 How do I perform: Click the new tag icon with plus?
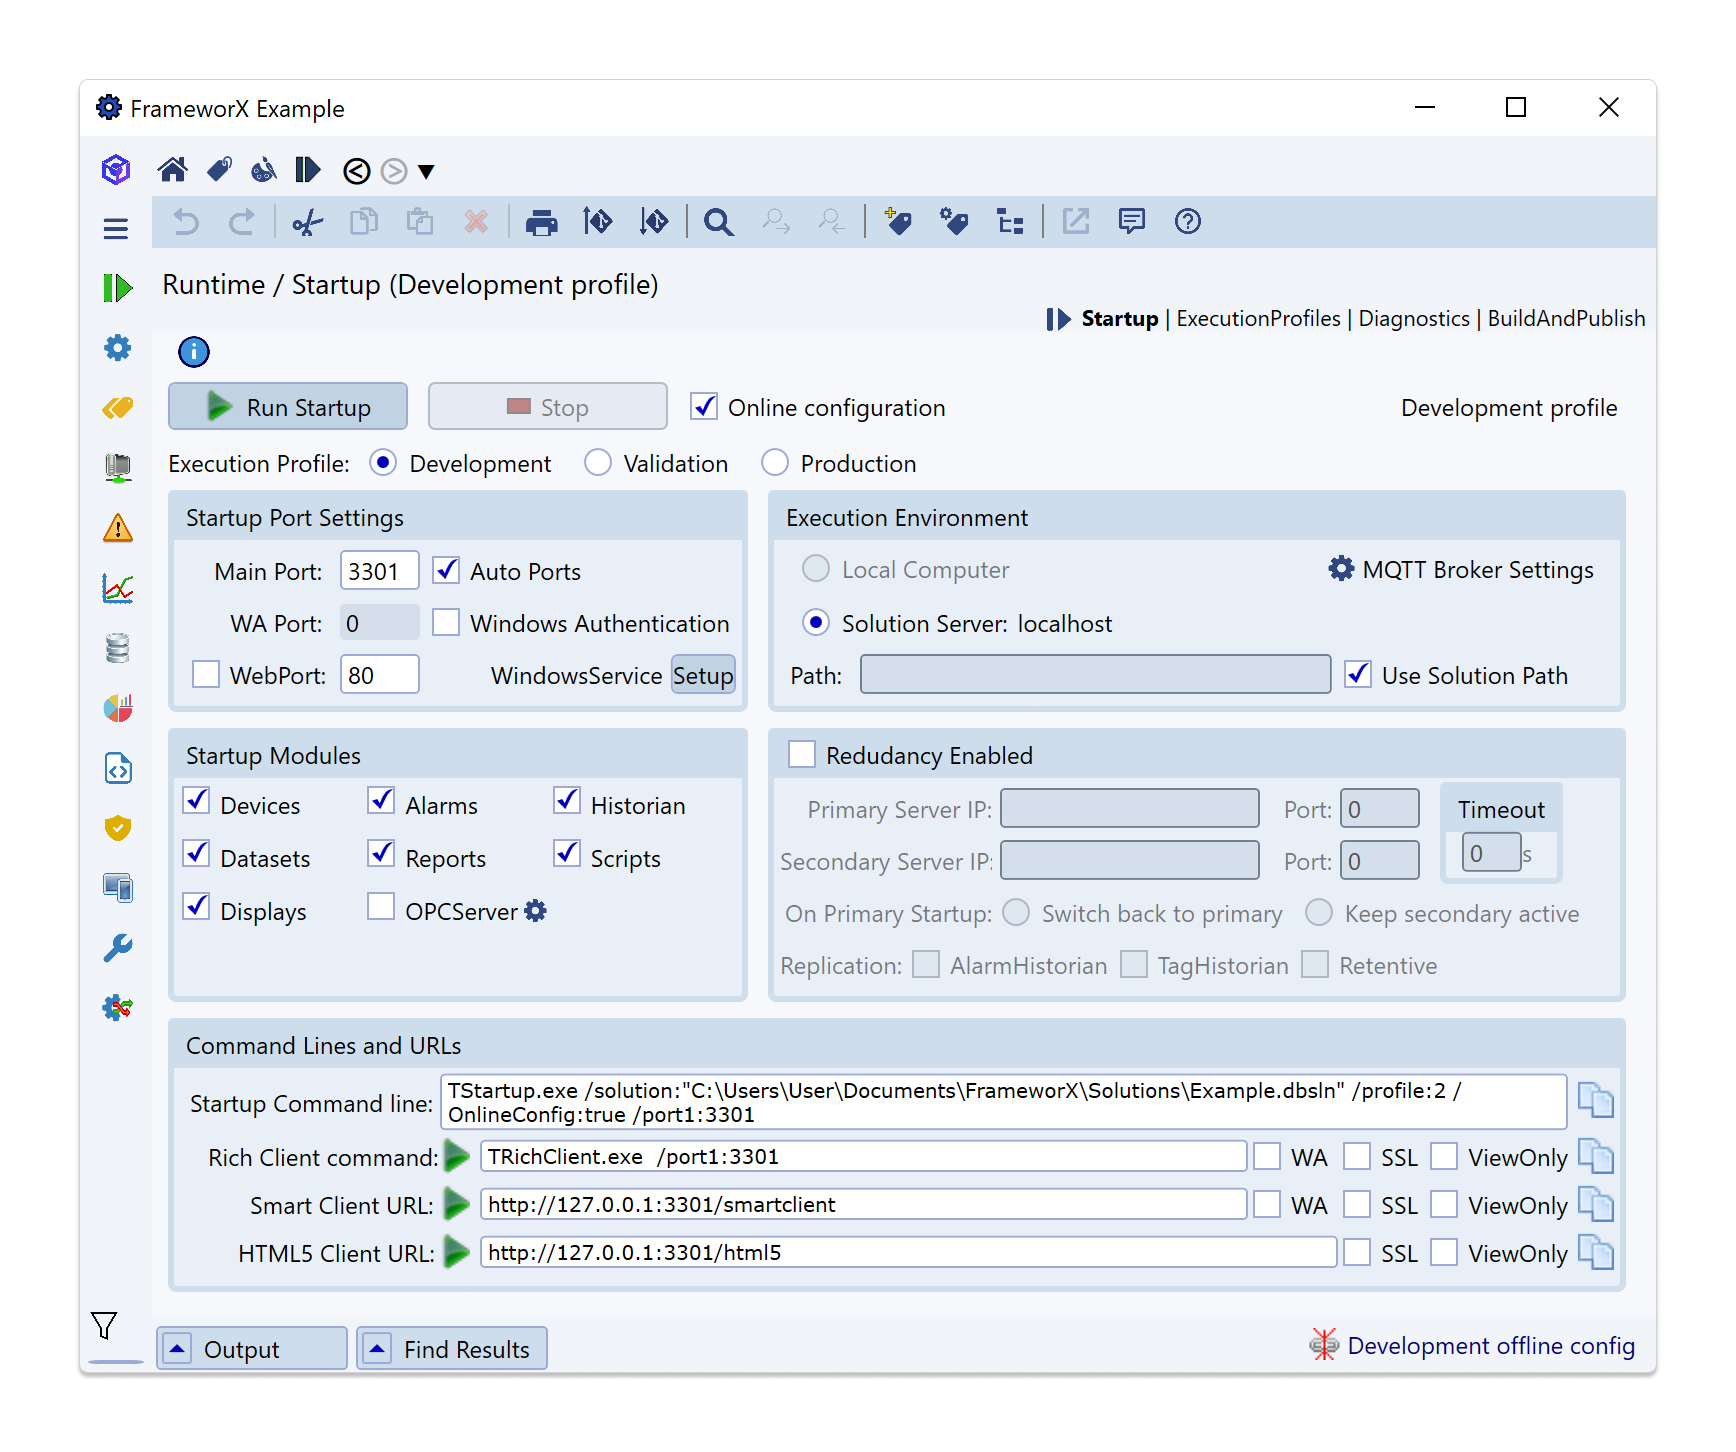point(898,221)
